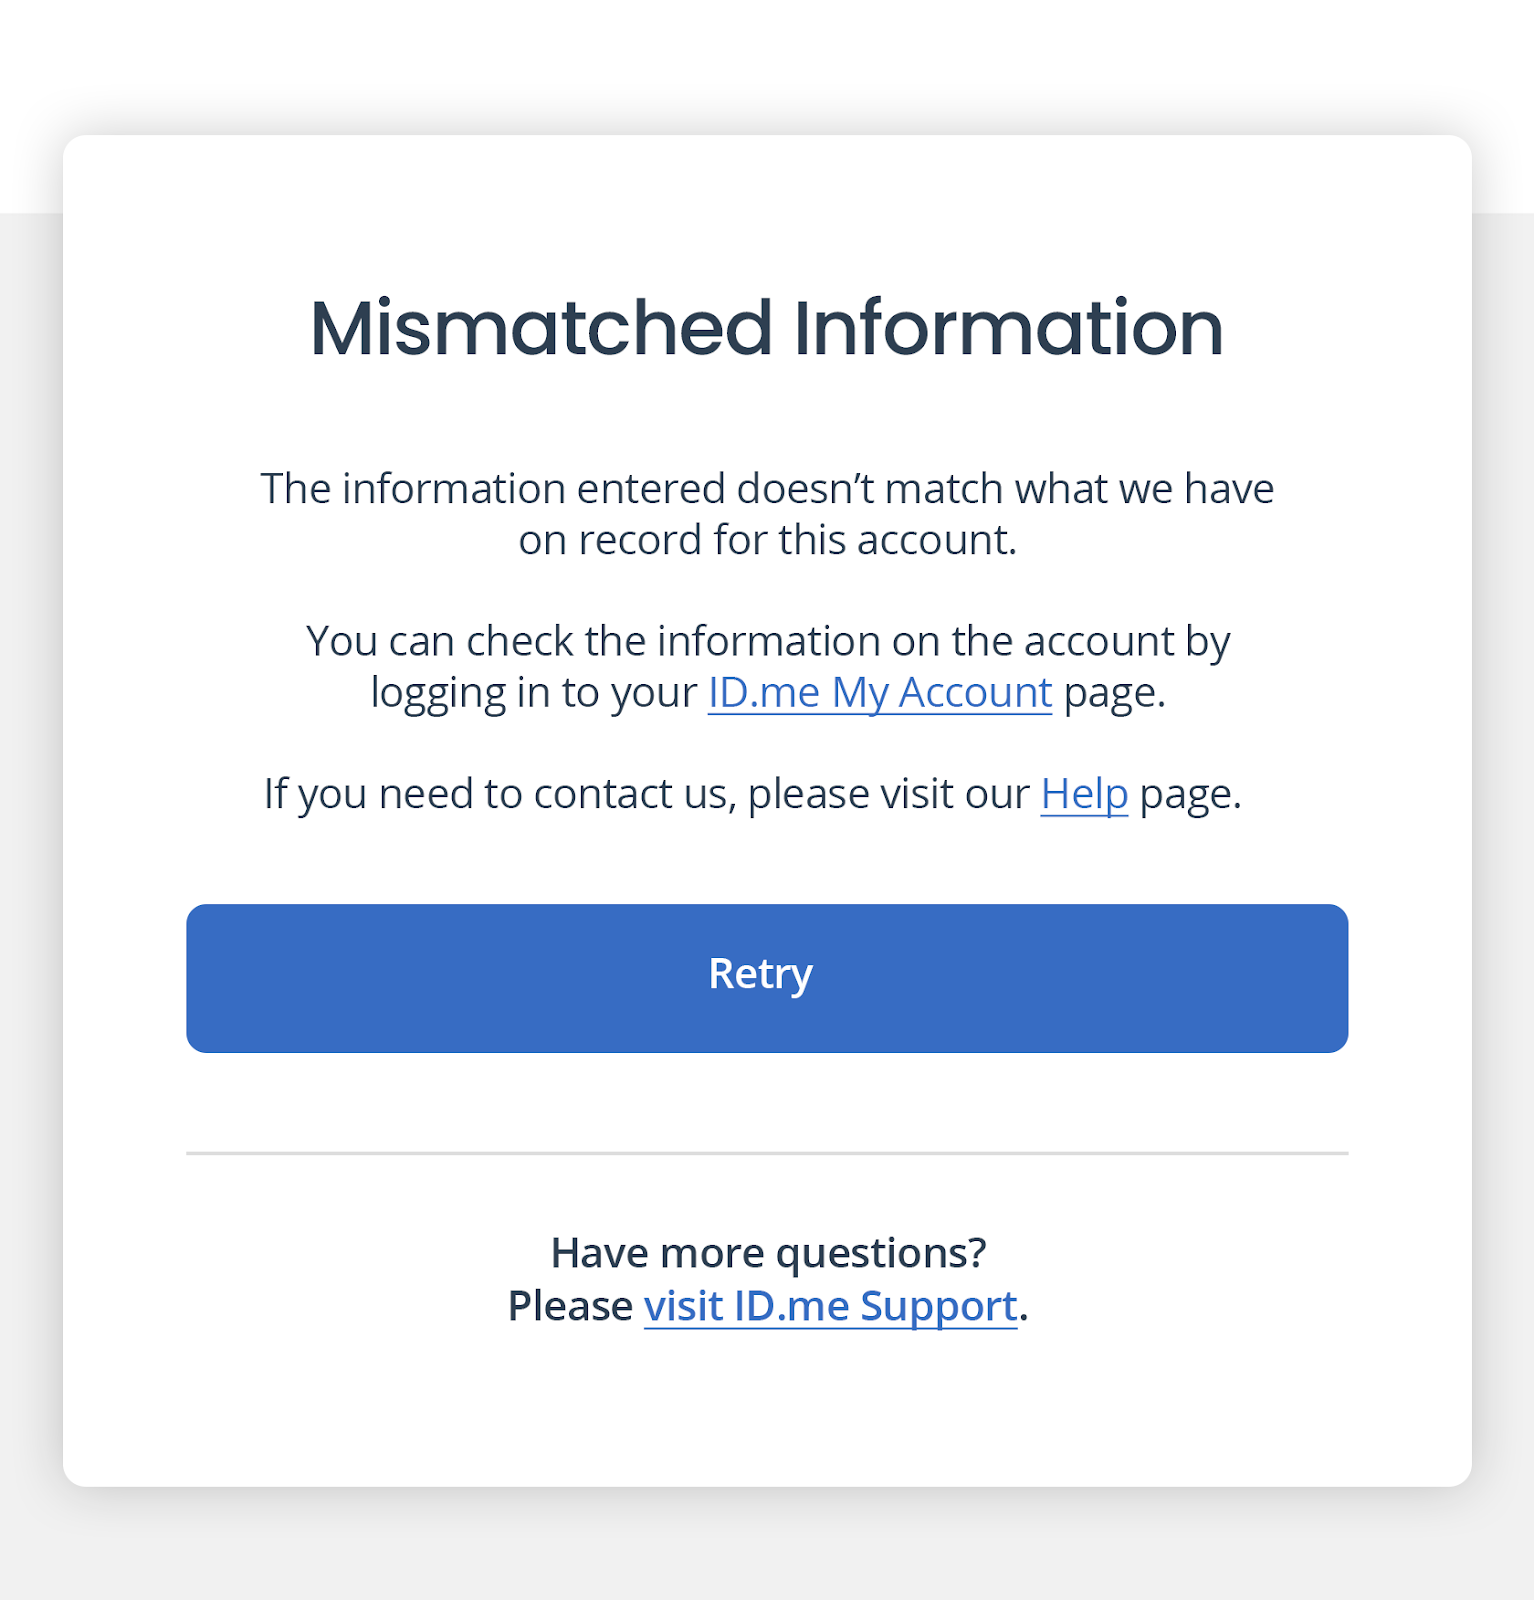Click the word "Mismatched" in the title
Viewport: 1534px width, 1600px height.
click(x=541, y=328)
